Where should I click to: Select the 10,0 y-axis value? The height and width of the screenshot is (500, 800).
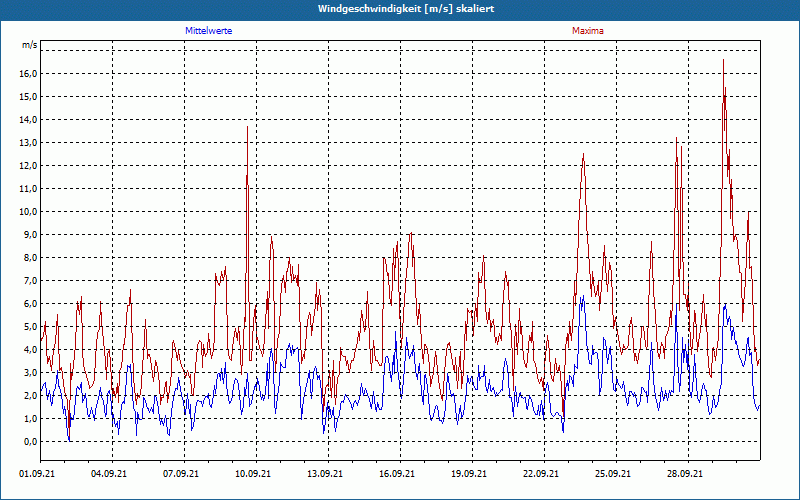(x=28, y=211)
